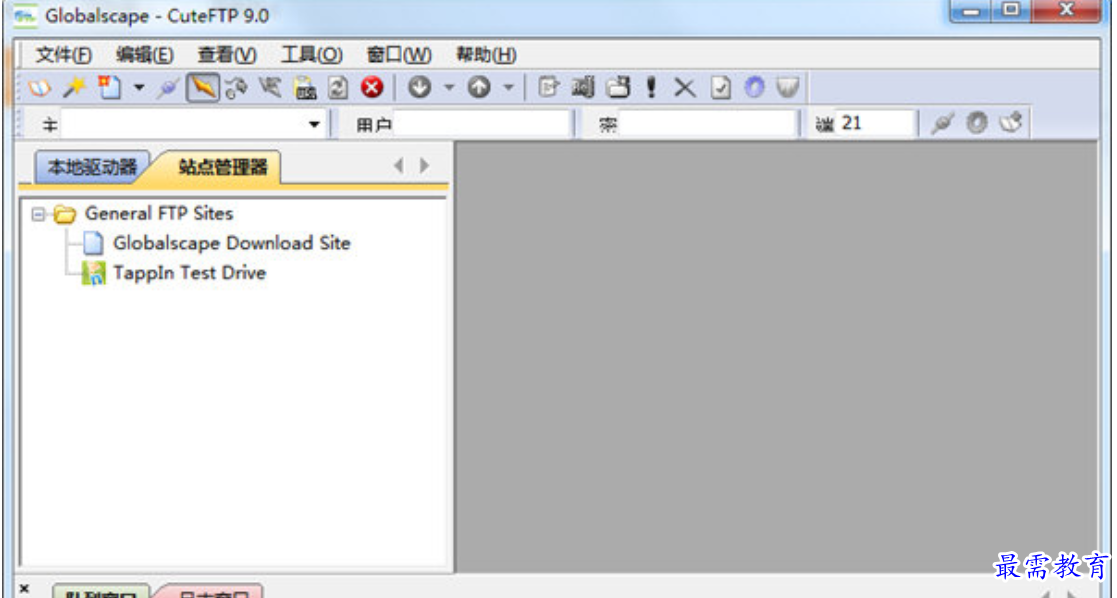Click the CuteFTP title bar app icon

tap(26, 16)
